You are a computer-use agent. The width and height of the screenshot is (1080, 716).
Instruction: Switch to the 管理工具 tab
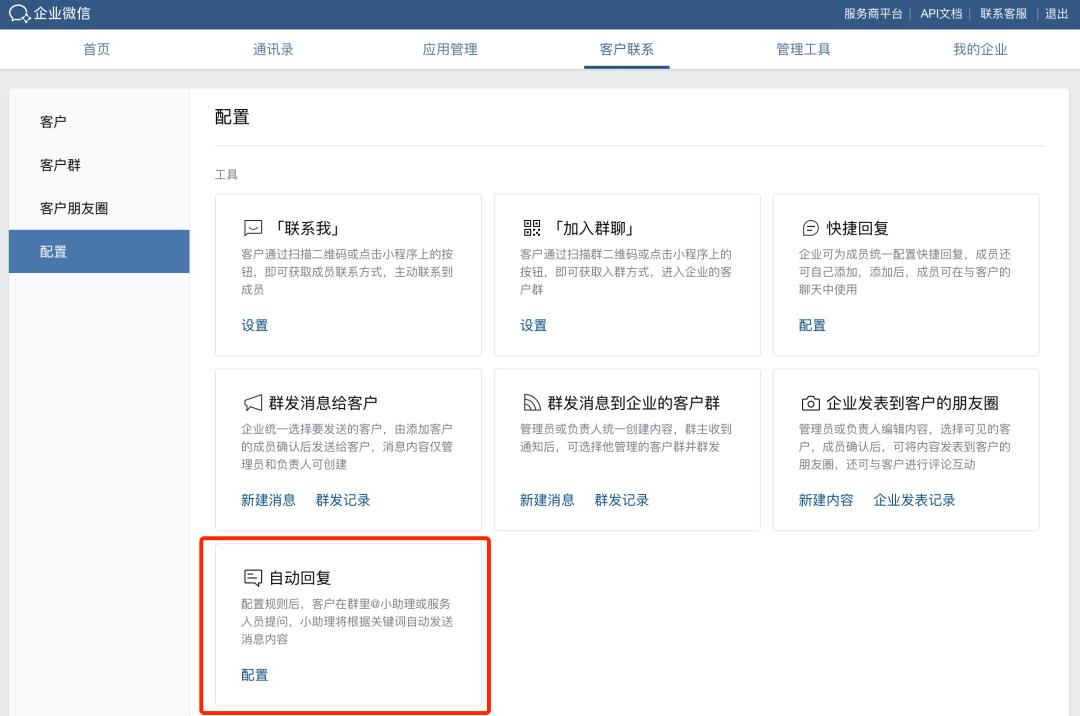pos(802,48)
